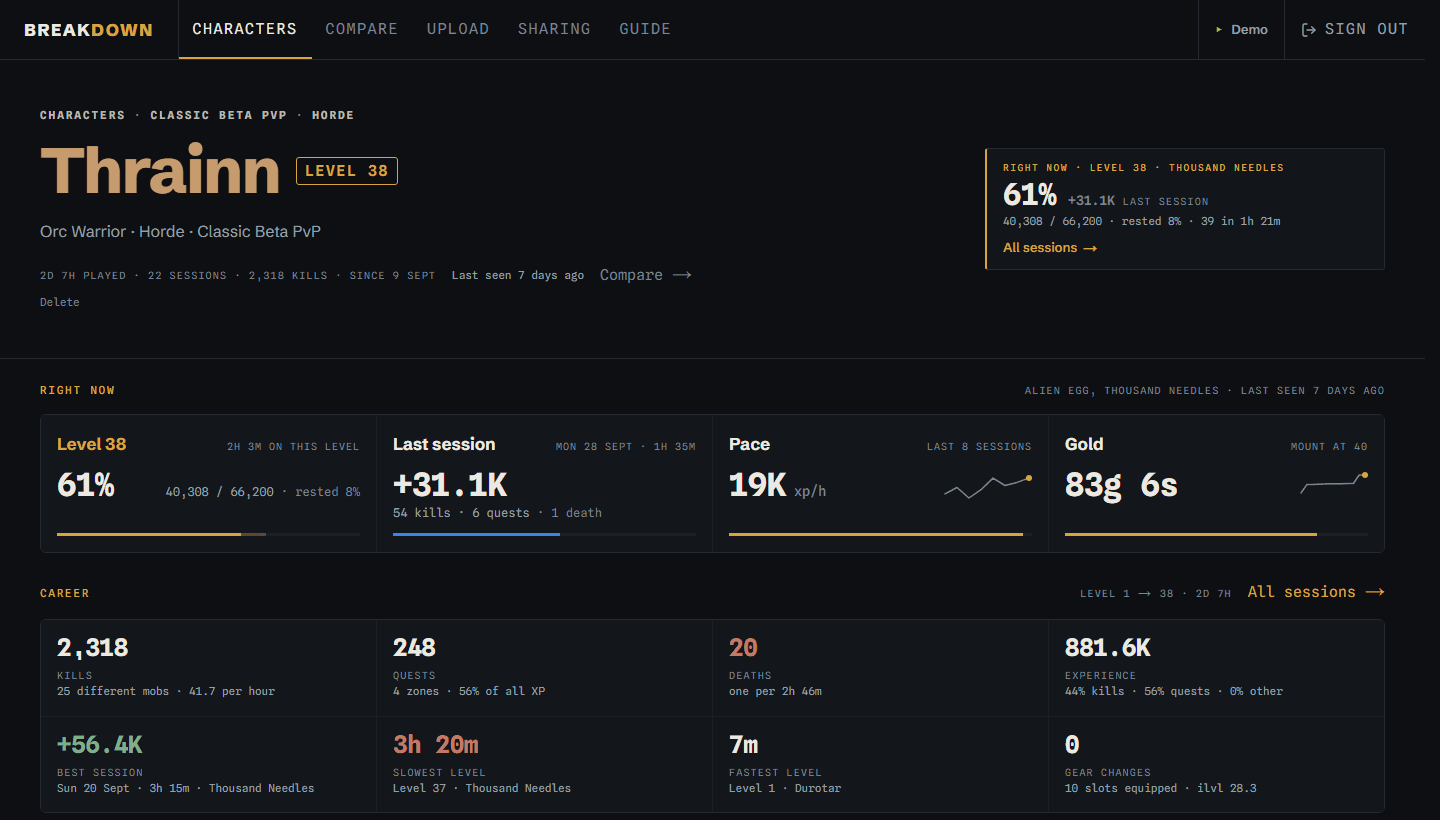Click the 2,318 kills career value
The width and height of the screenshot is (1440, 820).
(93, 648)
